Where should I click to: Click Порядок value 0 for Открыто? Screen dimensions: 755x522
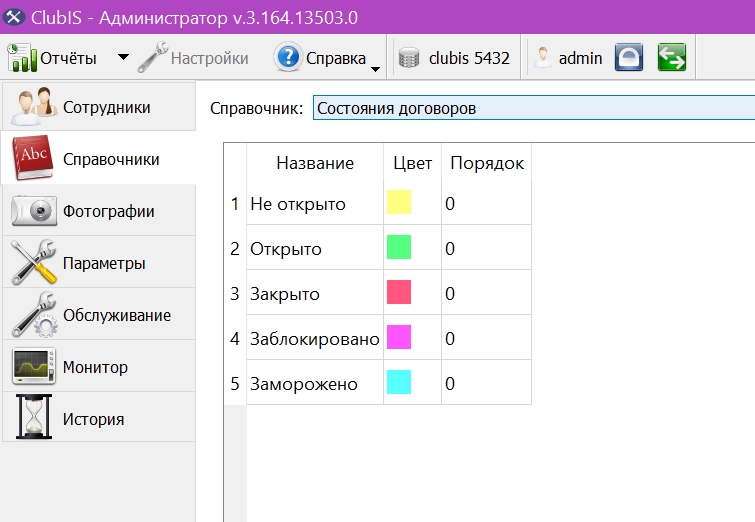point(486,248)
